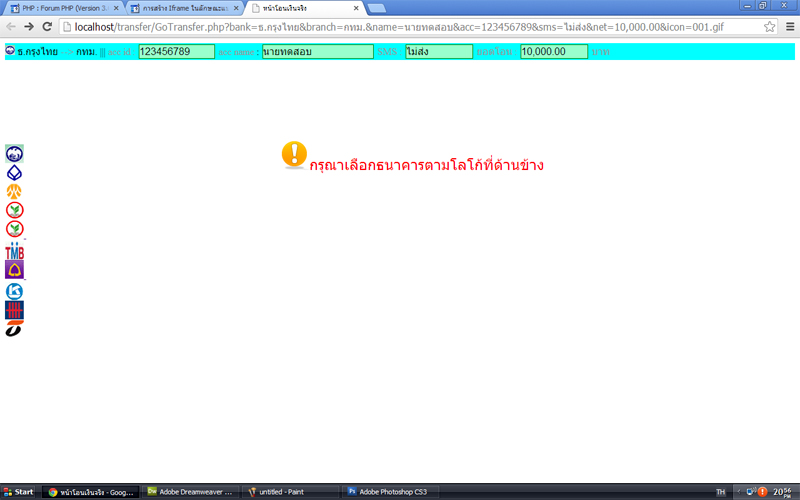Screen dimensions: 800x500
Task: Open the Chrome hamburger menu
Action: [x=790, y=27]
